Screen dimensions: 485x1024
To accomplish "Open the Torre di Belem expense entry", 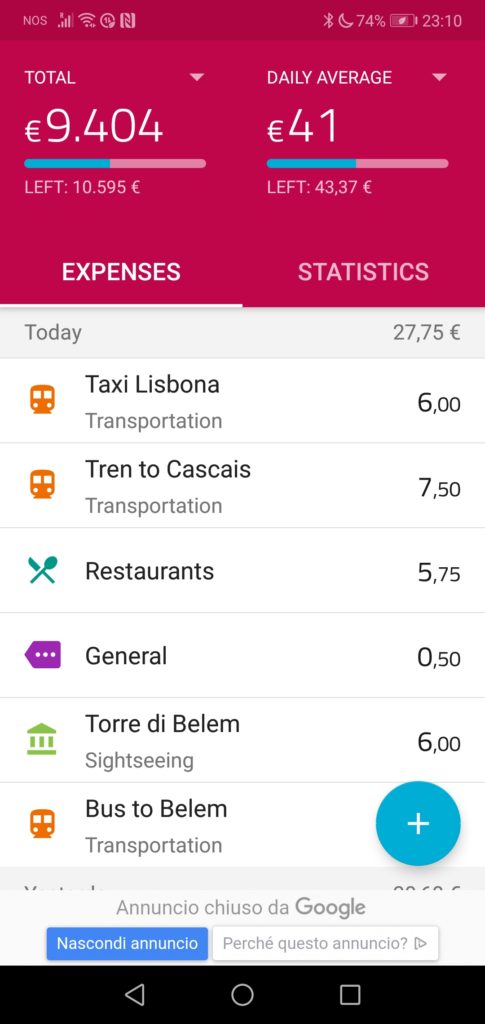I will (242, 740).
